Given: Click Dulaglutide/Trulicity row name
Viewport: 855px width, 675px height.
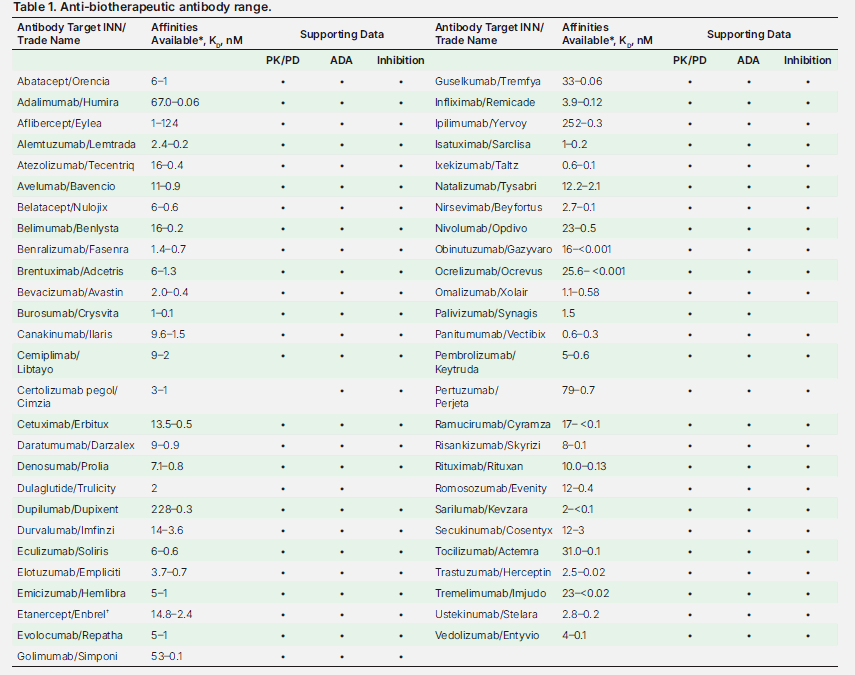Looking at the screenshot, I should 67,488.
